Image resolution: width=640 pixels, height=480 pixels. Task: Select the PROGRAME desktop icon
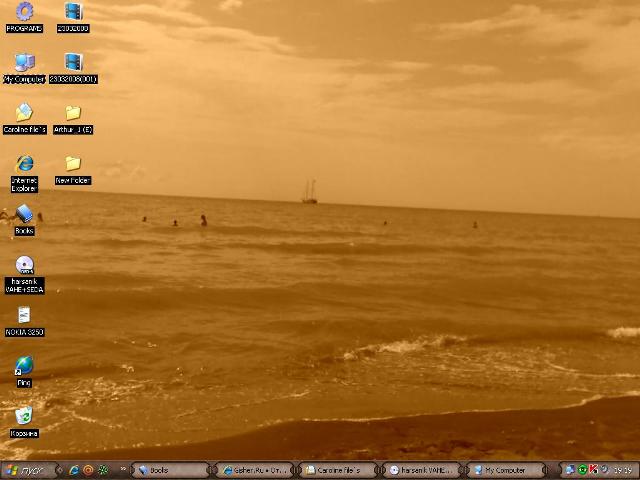[x=24, y=13]
